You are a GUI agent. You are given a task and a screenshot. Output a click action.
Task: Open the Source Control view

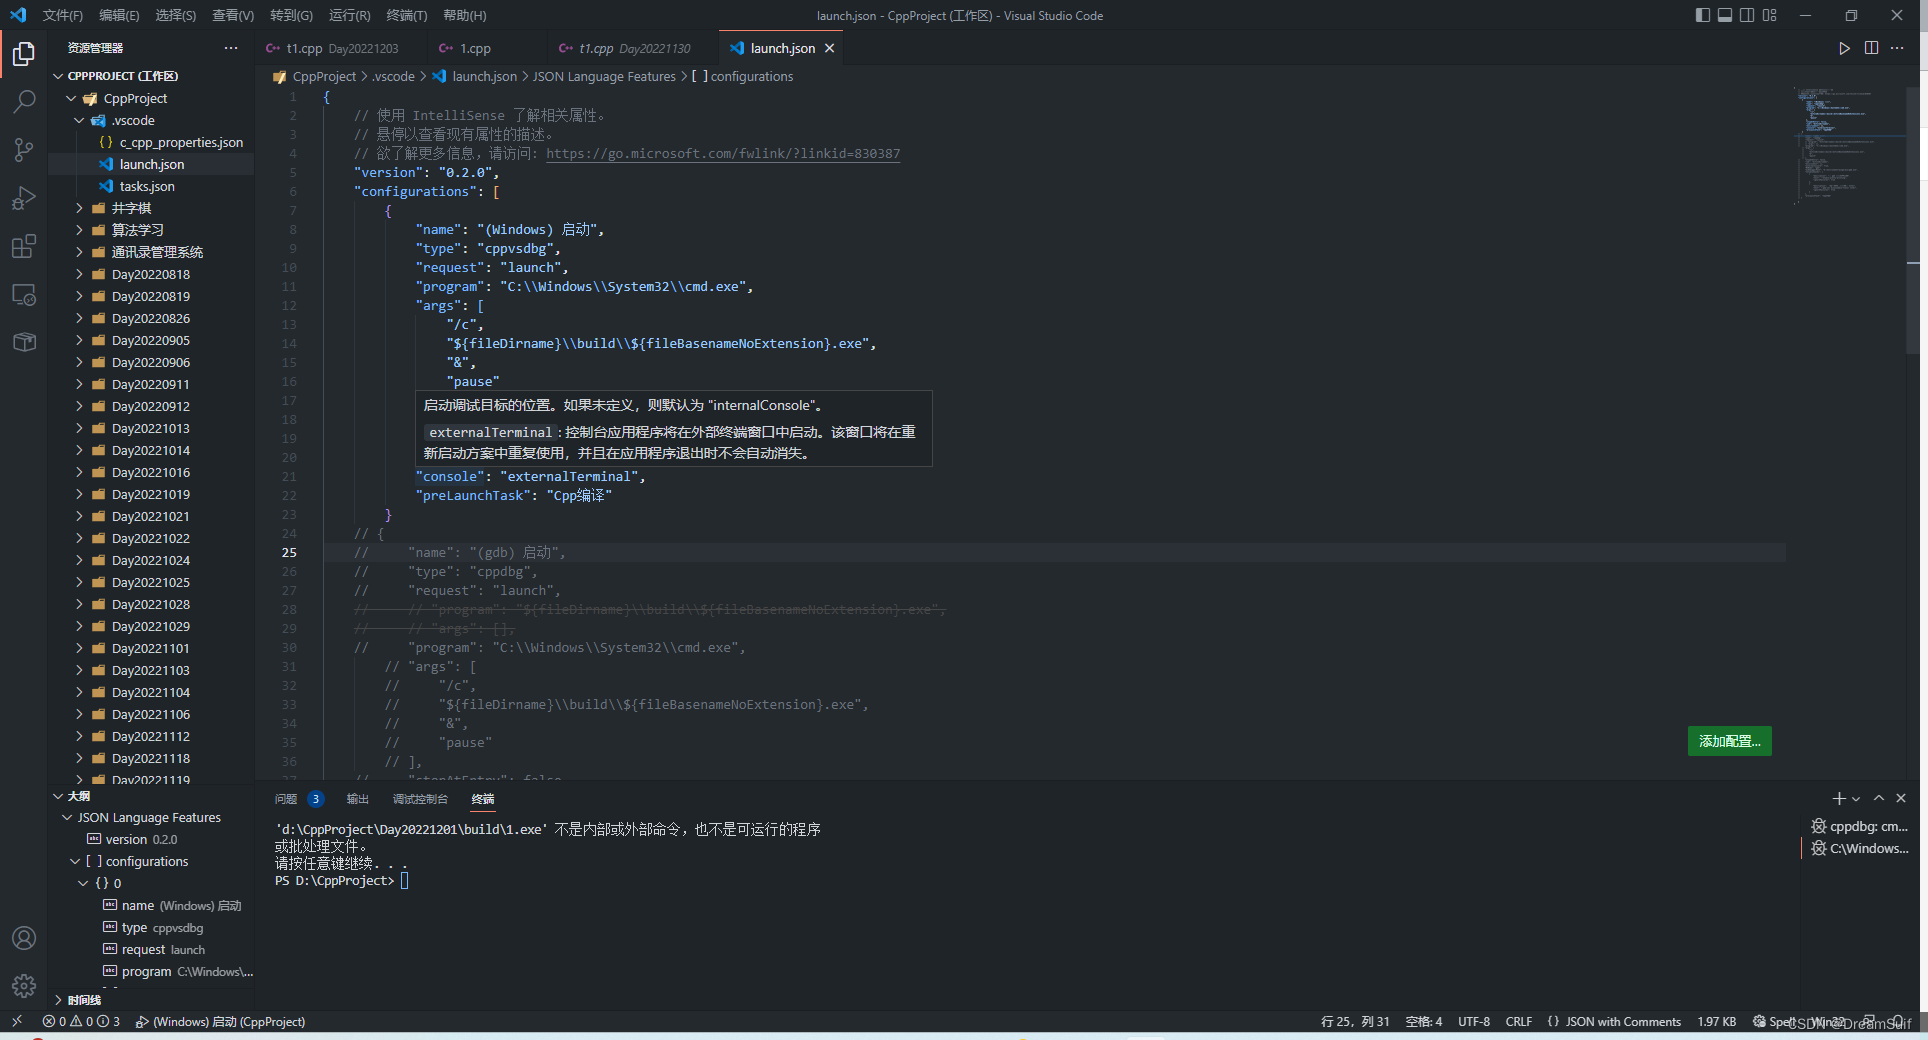point(24,150)
